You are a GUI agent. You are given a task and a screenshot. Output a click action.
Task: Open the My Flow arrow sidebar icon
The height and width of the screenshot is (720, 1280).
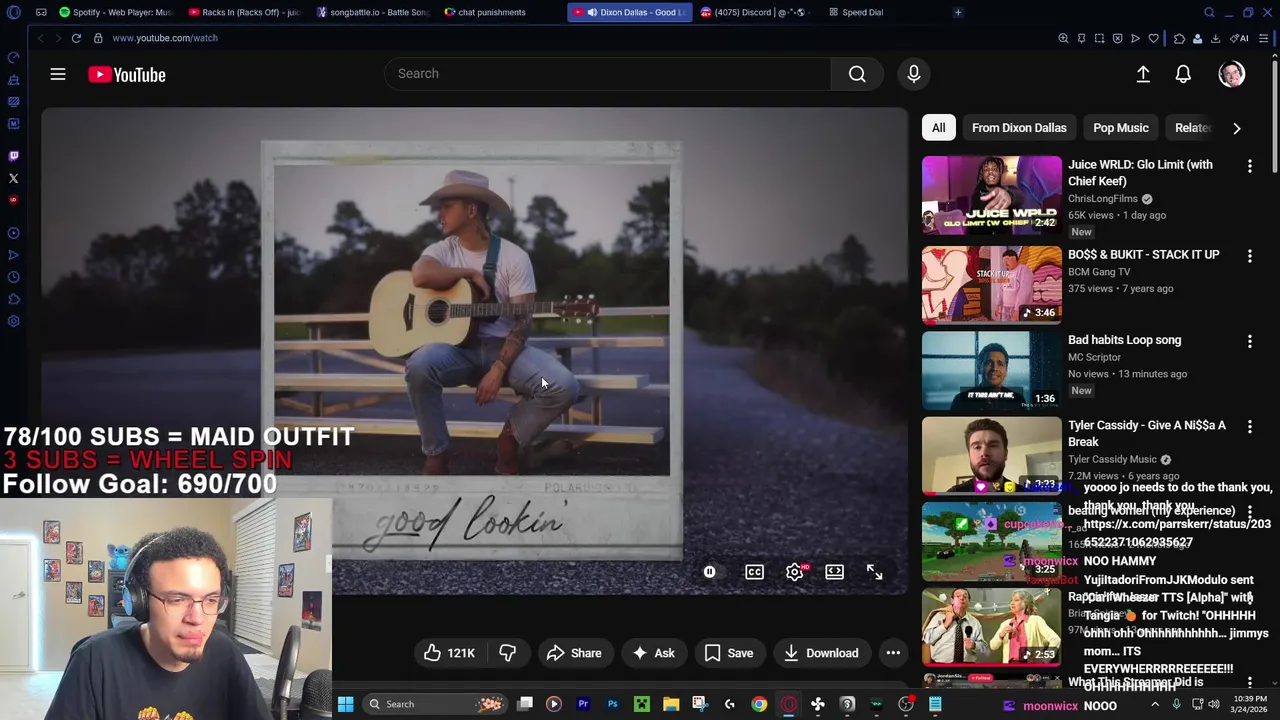pos(13,255)
